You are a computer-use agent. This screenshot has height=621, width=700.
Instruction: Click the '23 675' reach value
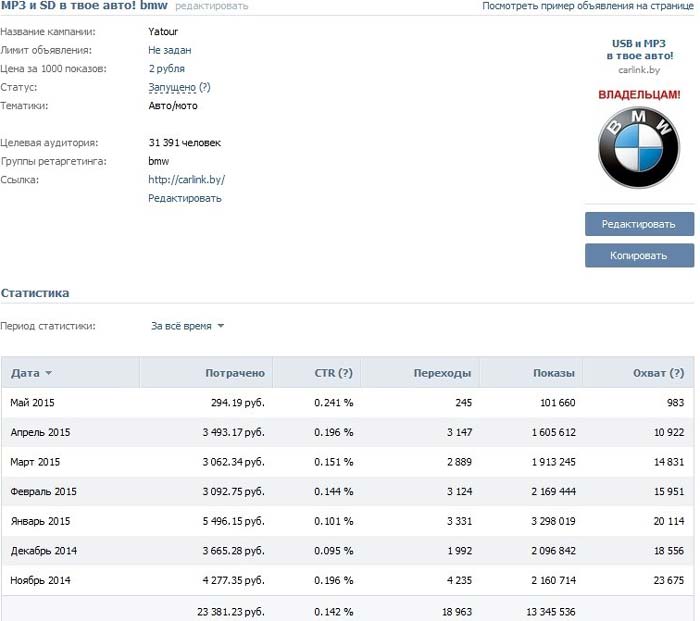tap(669, 580)
